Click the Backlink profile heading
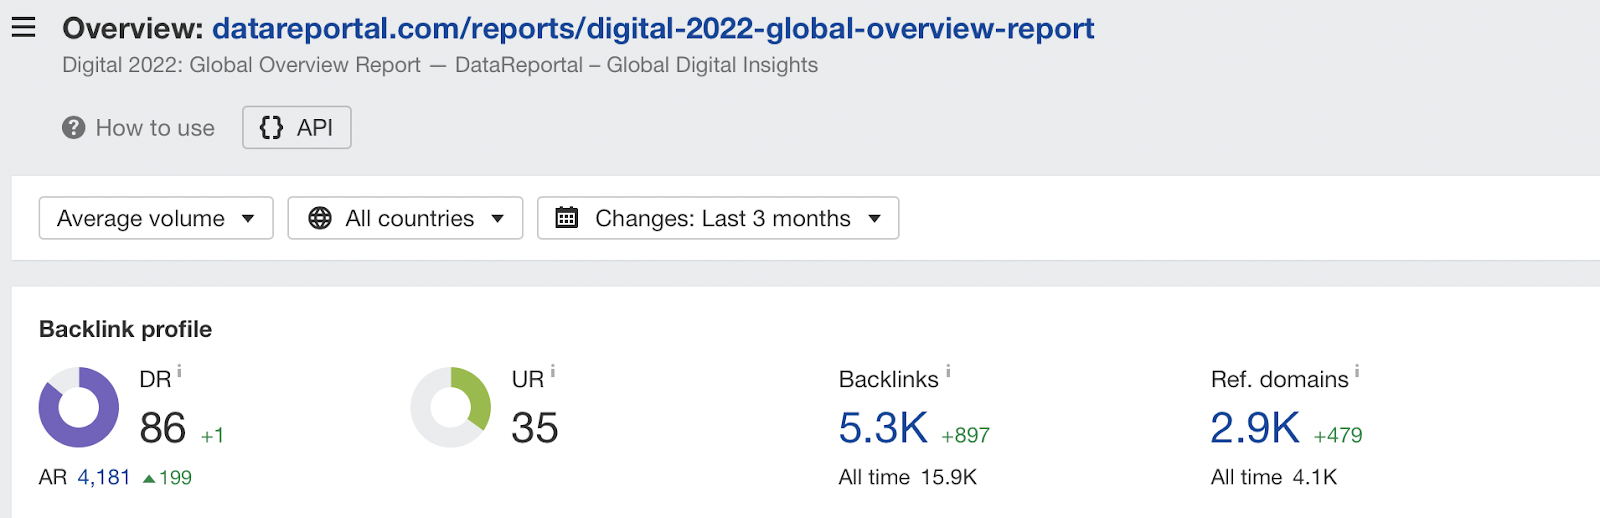 coord(125,329)
